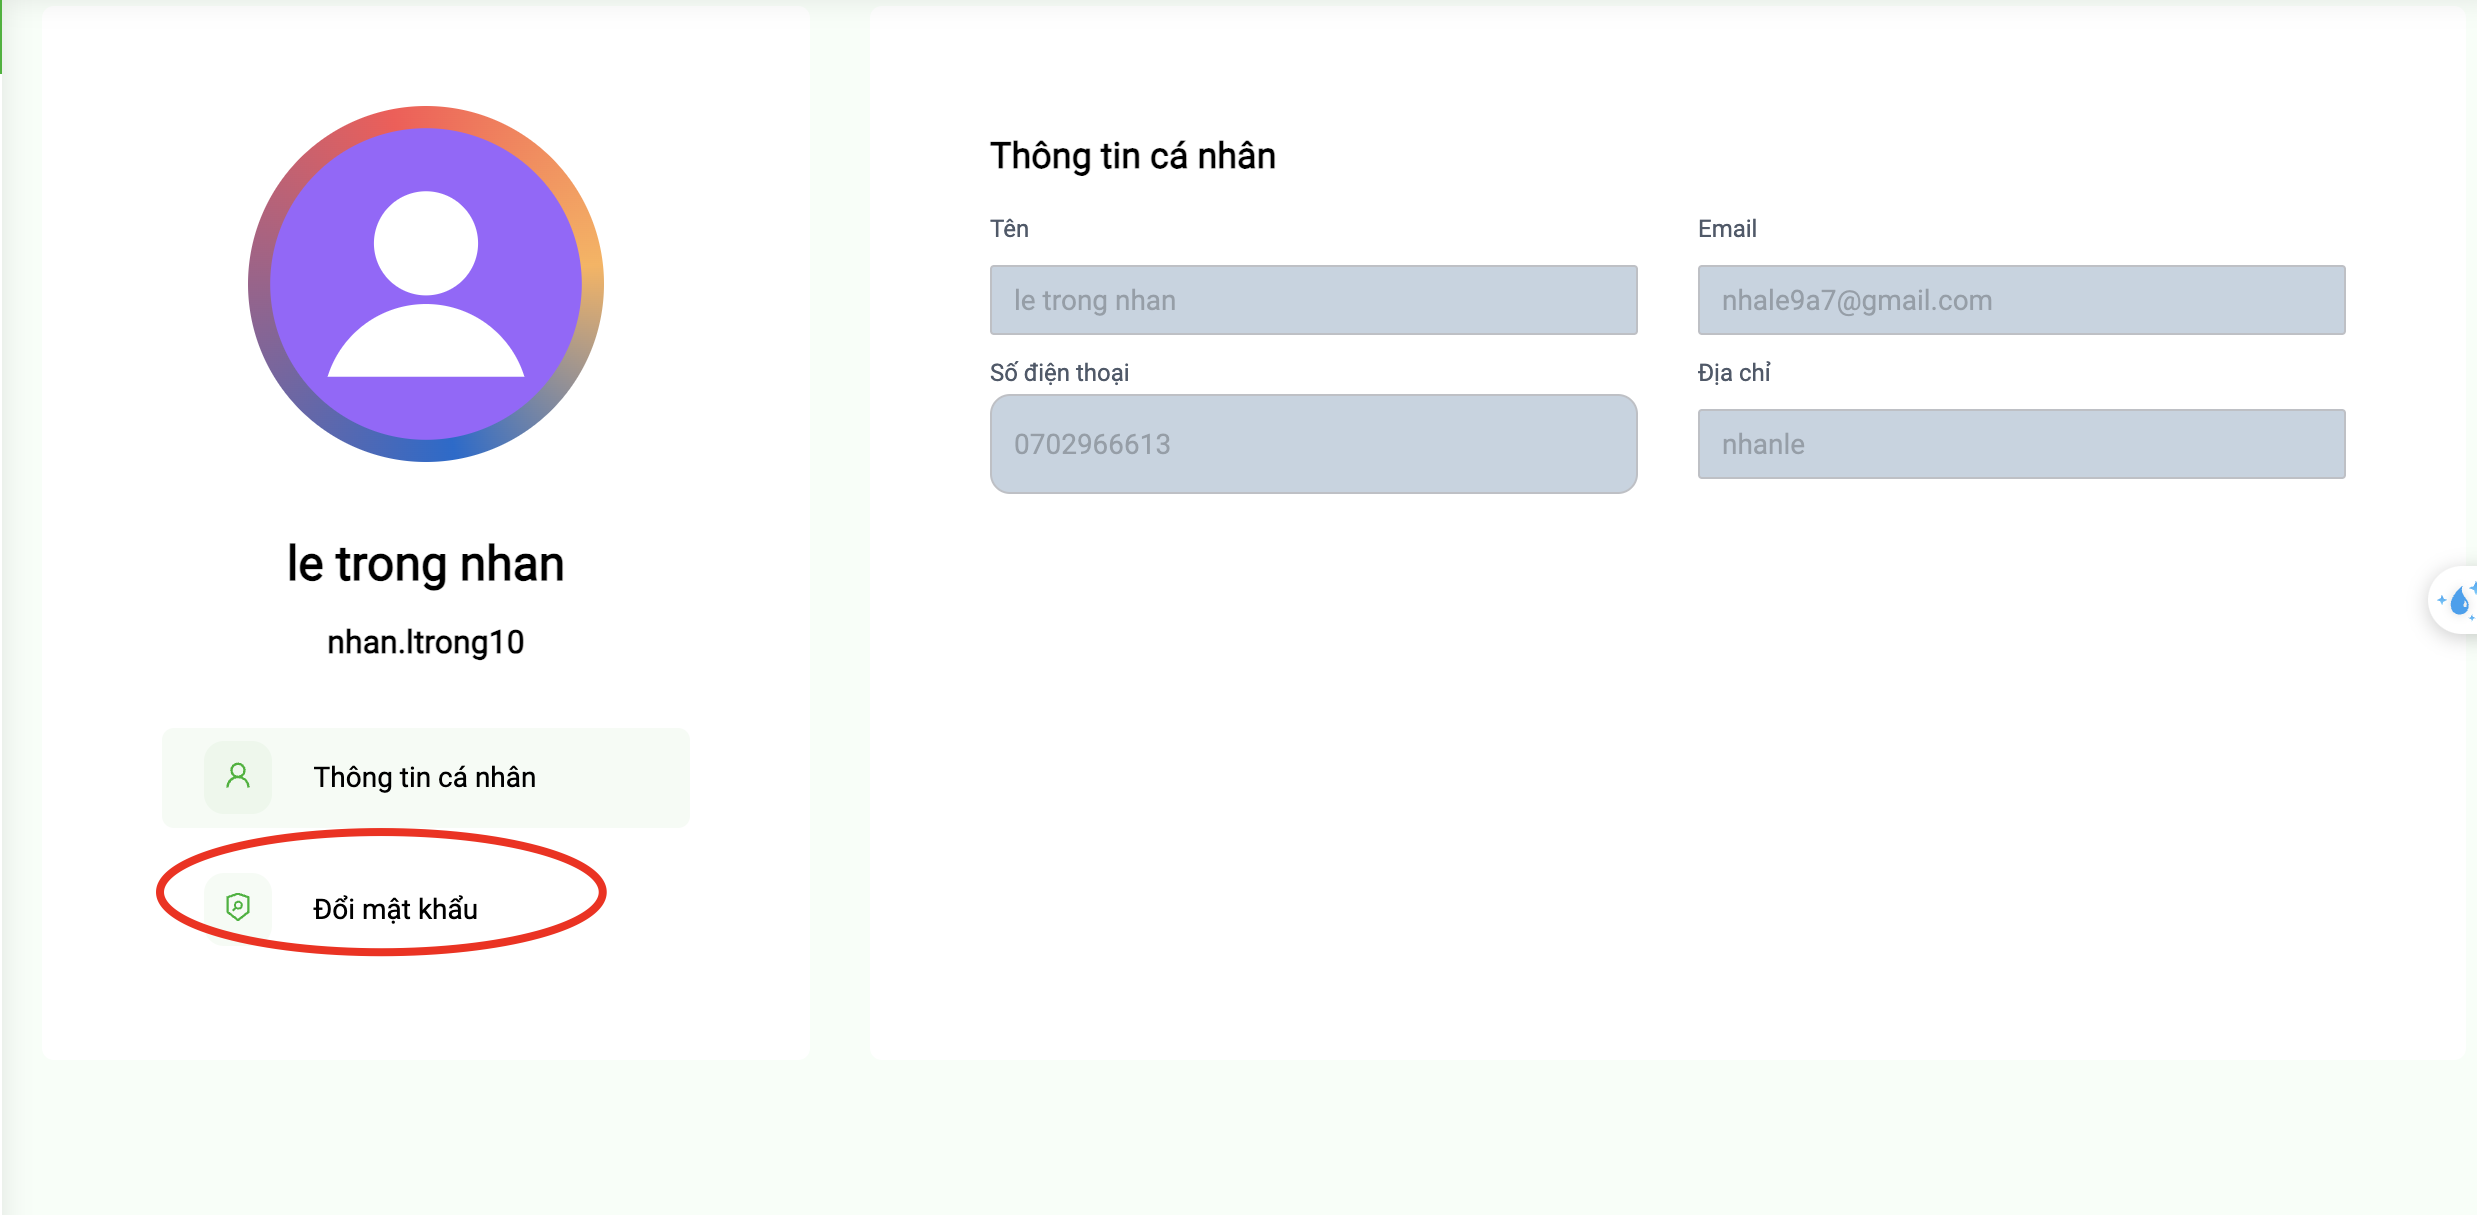Screen dimensions: 2477x1215
Task: Click the Số điện thoại label
Action: (x=1059, y=373)
